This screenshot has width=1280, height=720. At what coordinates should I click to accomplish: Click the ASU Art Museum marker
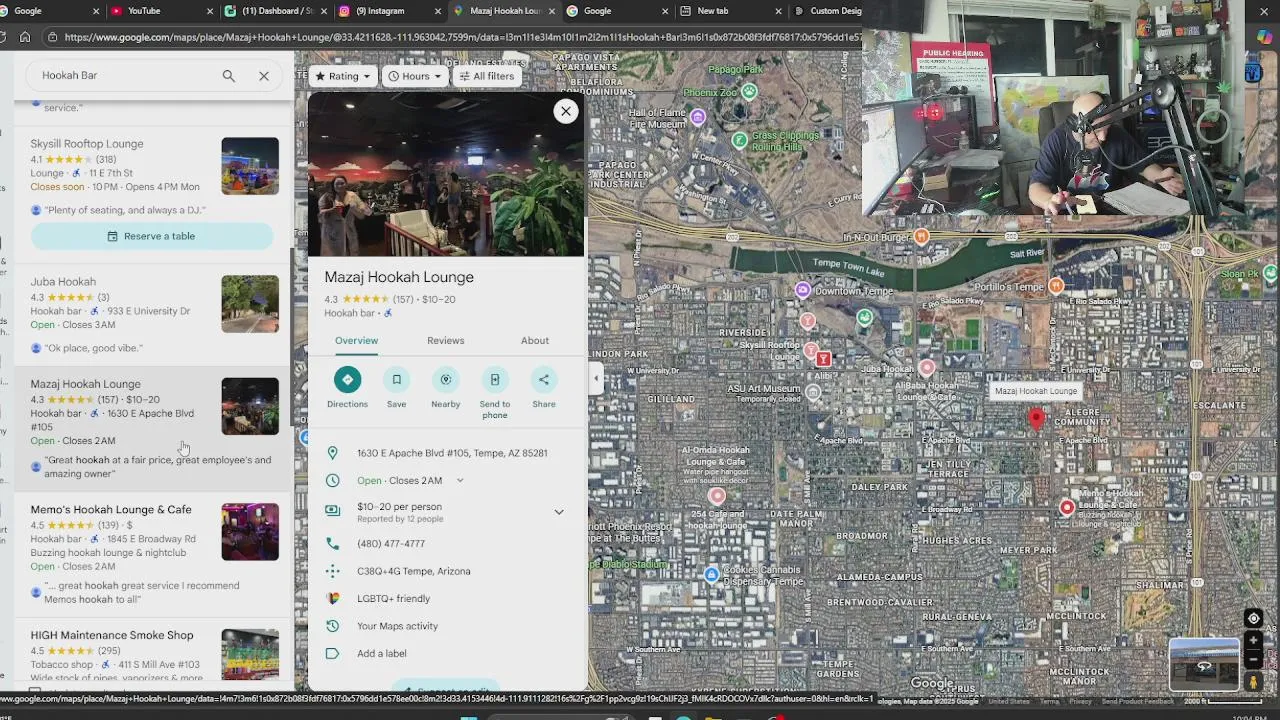click(813, 393)
